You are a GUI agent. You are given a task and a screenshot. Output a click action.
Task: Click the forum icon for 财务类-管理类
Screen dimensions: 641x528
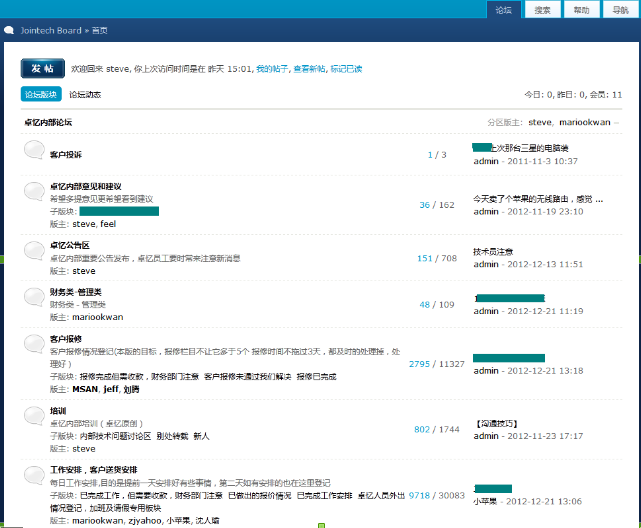coord(34,297)
